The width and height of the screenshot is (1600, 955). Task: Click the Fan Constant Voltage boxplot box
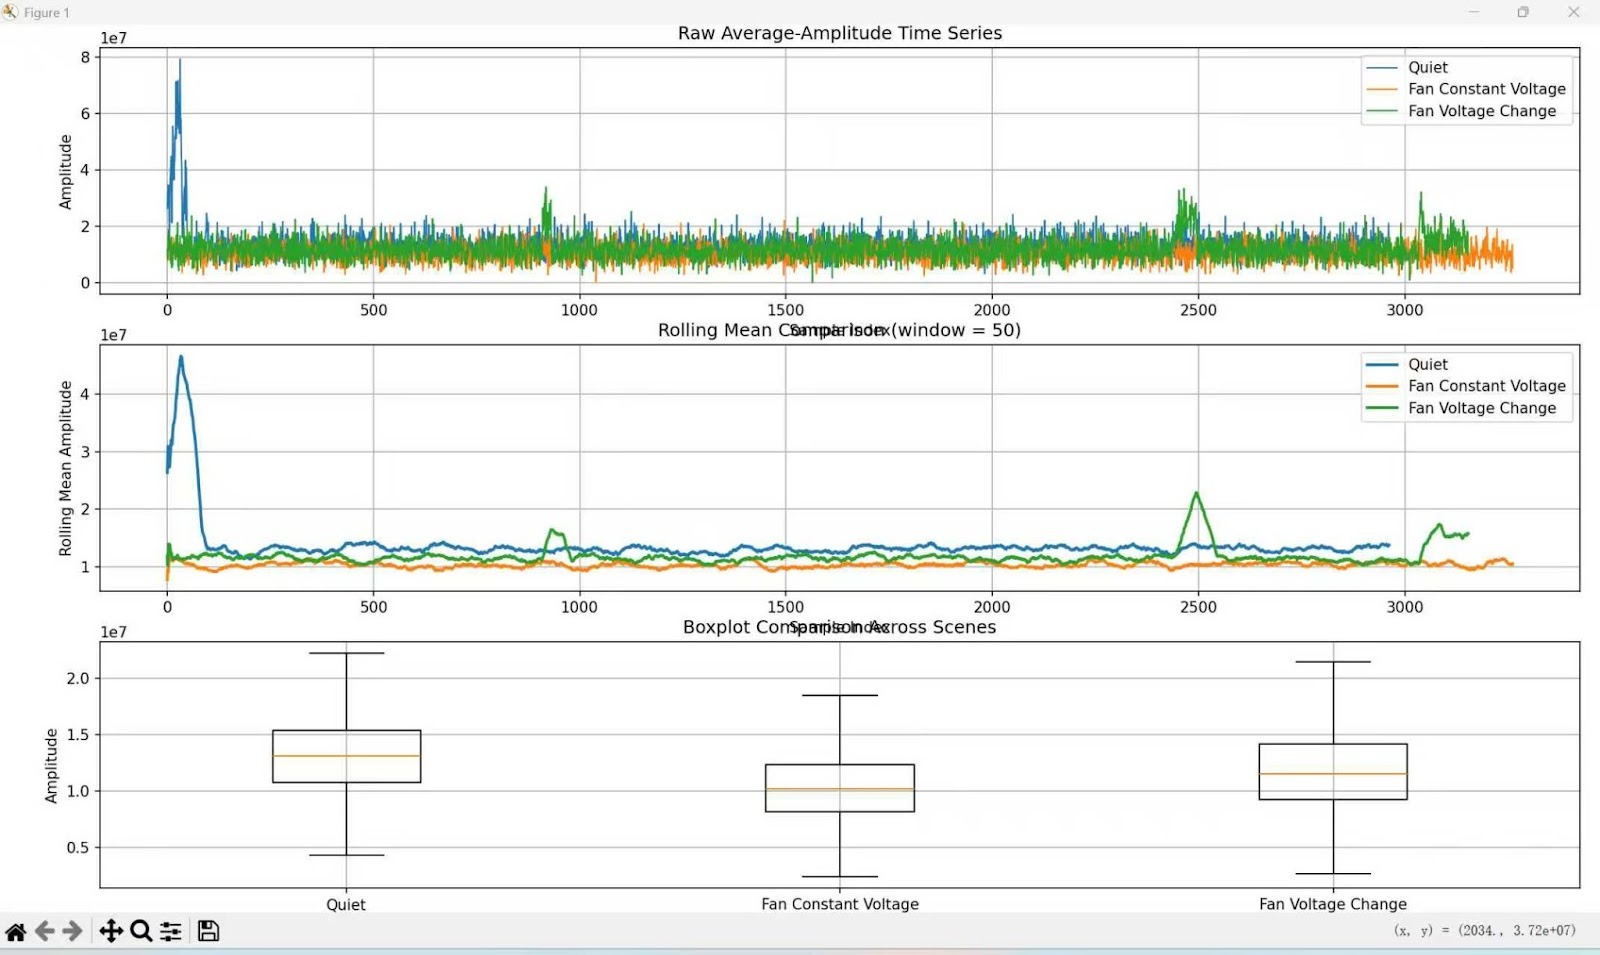(x=839, y=788)
